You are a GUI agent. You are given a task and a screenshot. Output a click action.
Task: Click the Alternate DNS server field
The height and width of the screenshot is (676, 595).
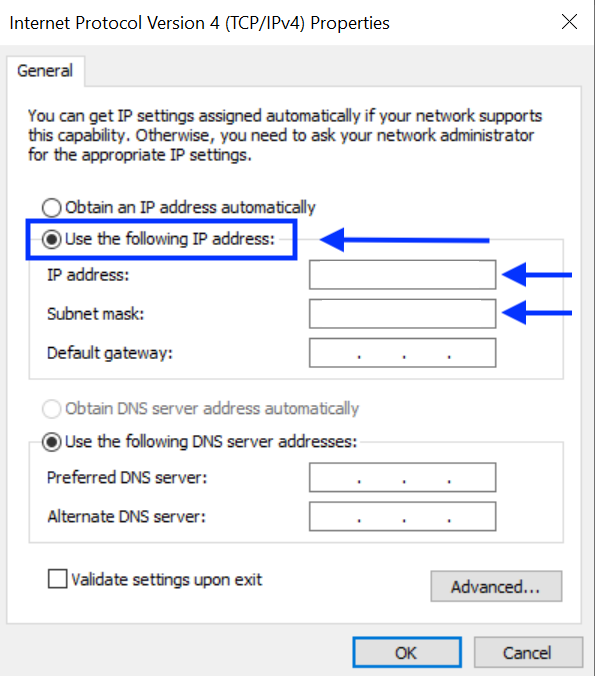402,516
